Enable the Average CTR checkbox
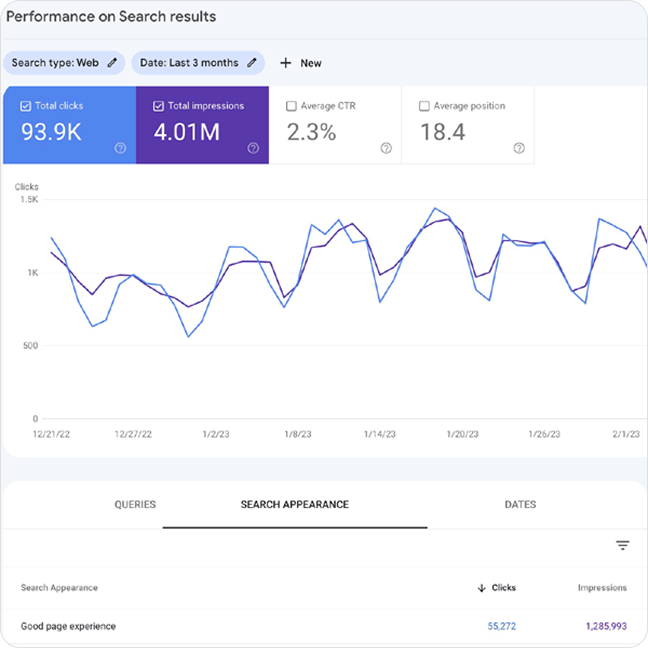 (291, 106)
